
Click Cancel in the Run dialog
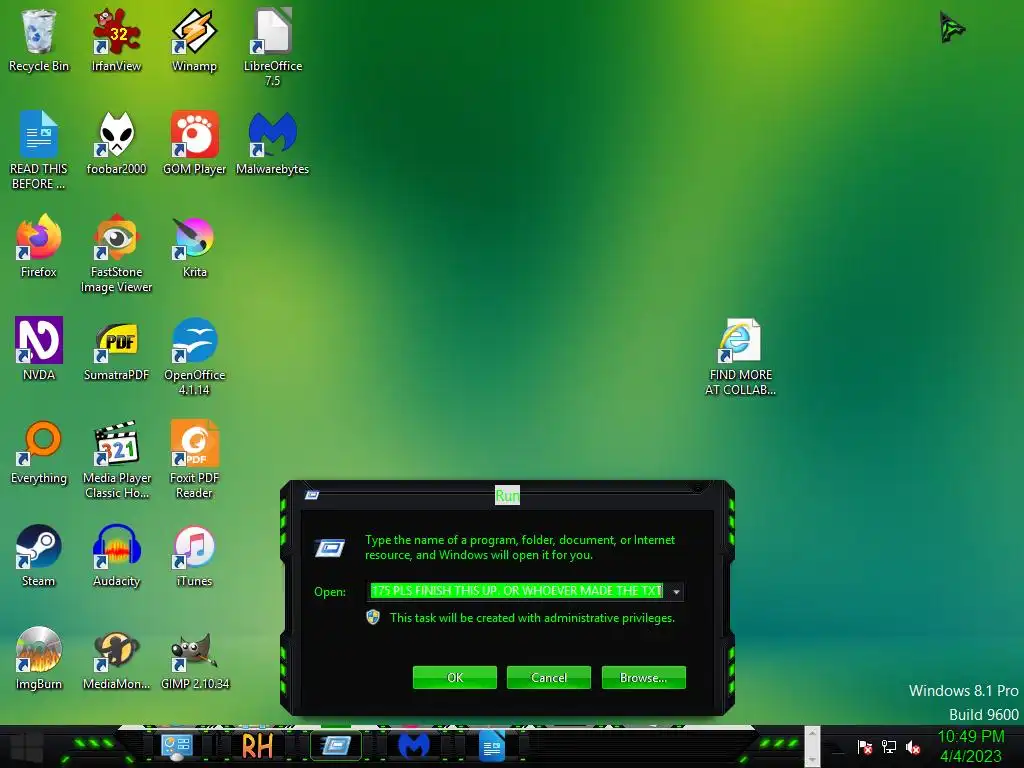(x=549, y=677)
